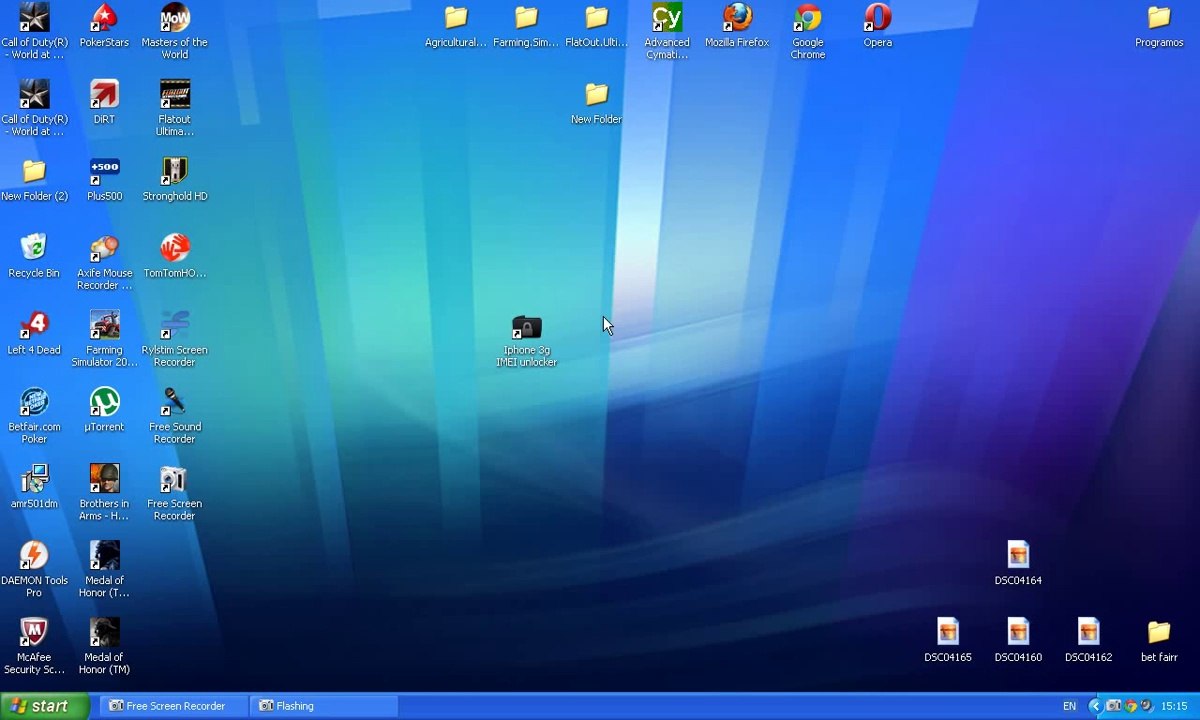This screenshot has width=1200, height=720.
Task: Open the Flatout Ultima shortcut with filmstrip icon
Action: click(174, 95)
